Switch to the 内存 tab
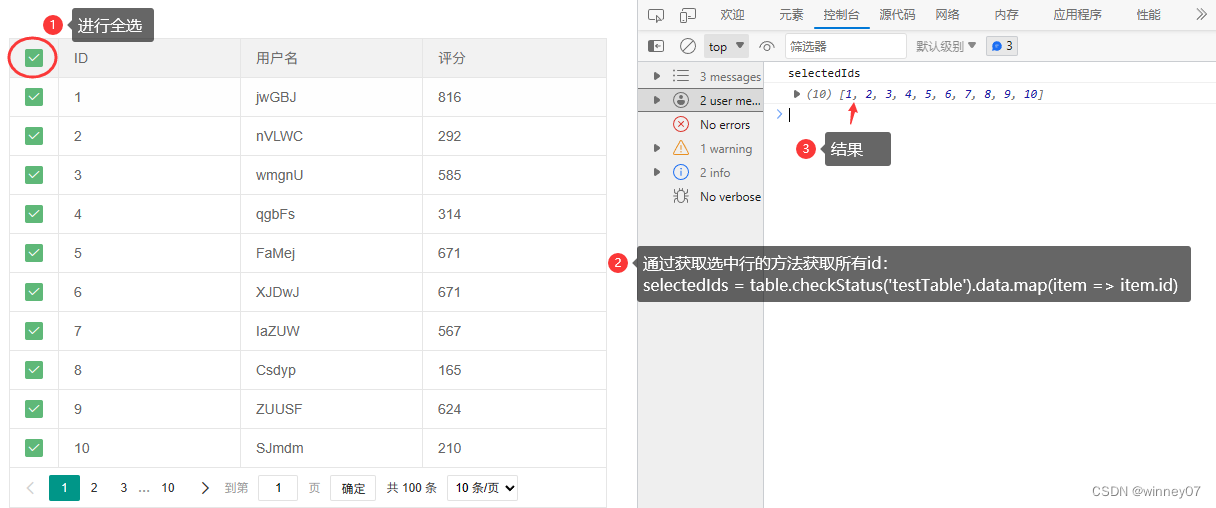 coord(1006,15)
